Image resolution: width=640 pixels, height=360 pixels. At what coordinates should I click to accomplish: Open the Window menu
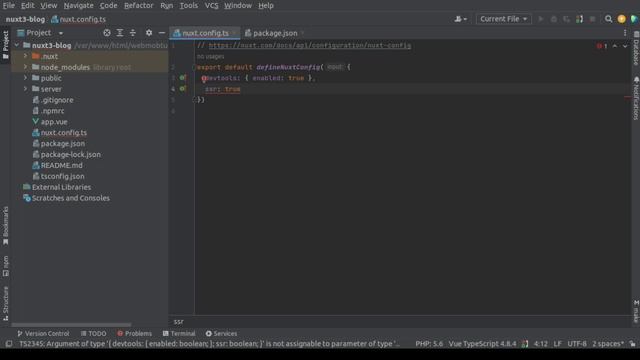(238, 6)
